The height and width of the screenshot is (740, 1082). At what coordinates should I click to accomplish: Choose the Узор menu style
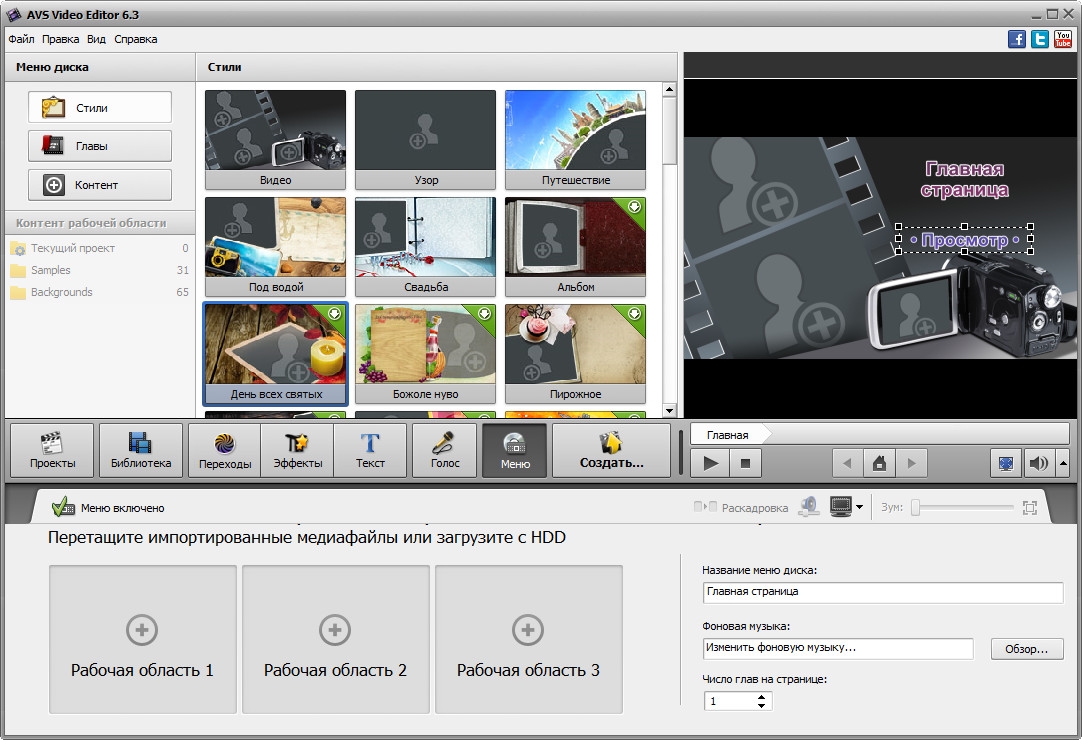point(425,139)
